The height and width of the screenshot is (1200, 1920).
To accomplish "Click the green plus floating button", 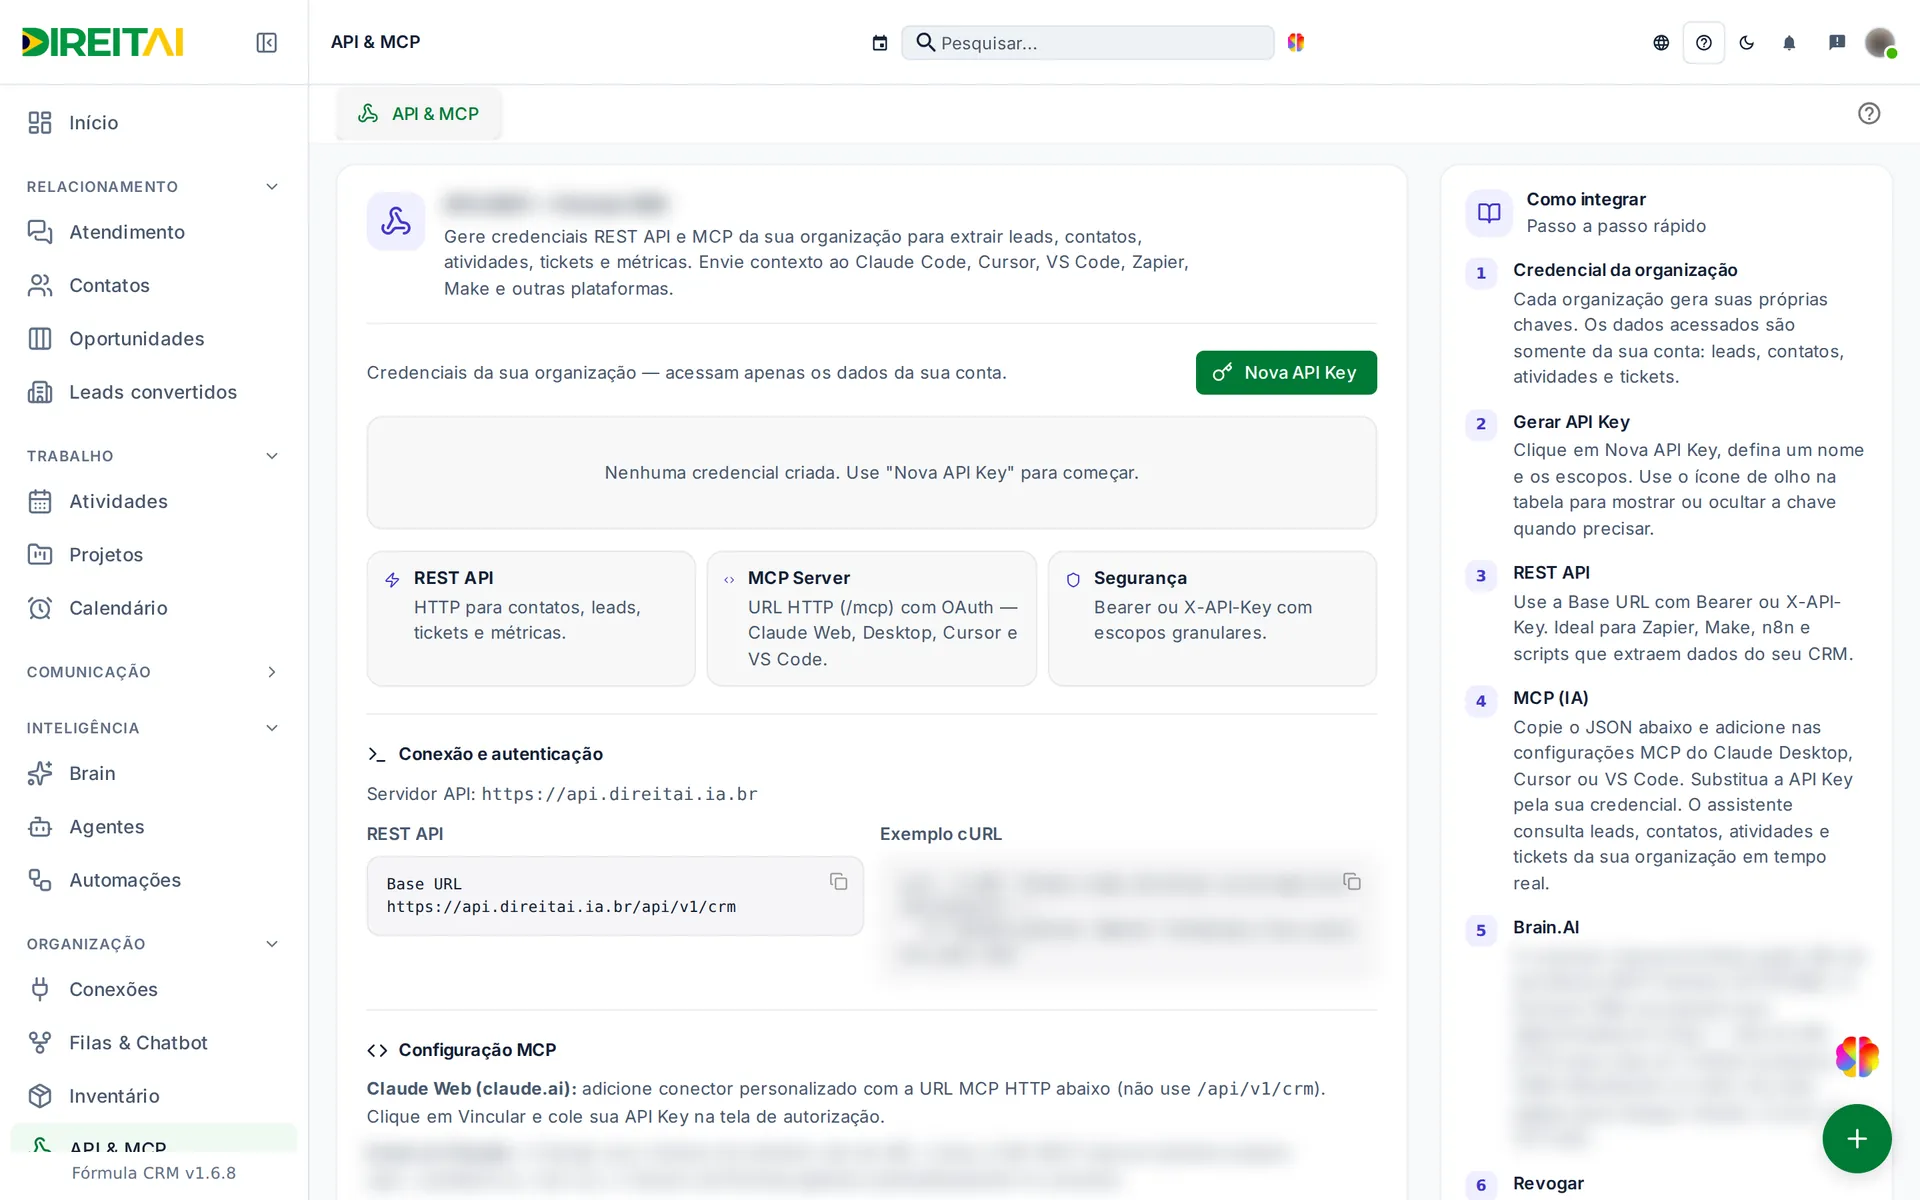I will [x=1857, y=1138].
